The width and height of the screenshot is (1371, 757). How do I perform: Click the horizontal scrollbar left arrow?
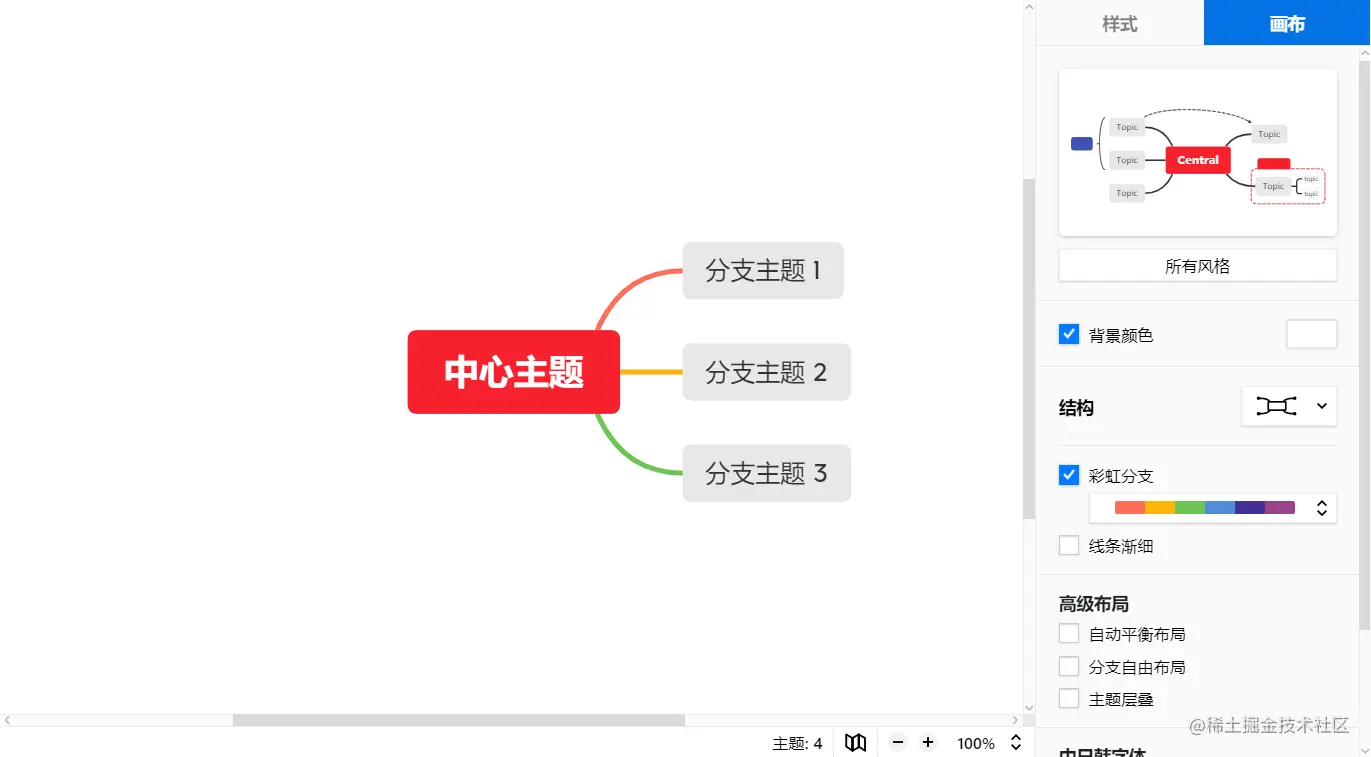7,720
